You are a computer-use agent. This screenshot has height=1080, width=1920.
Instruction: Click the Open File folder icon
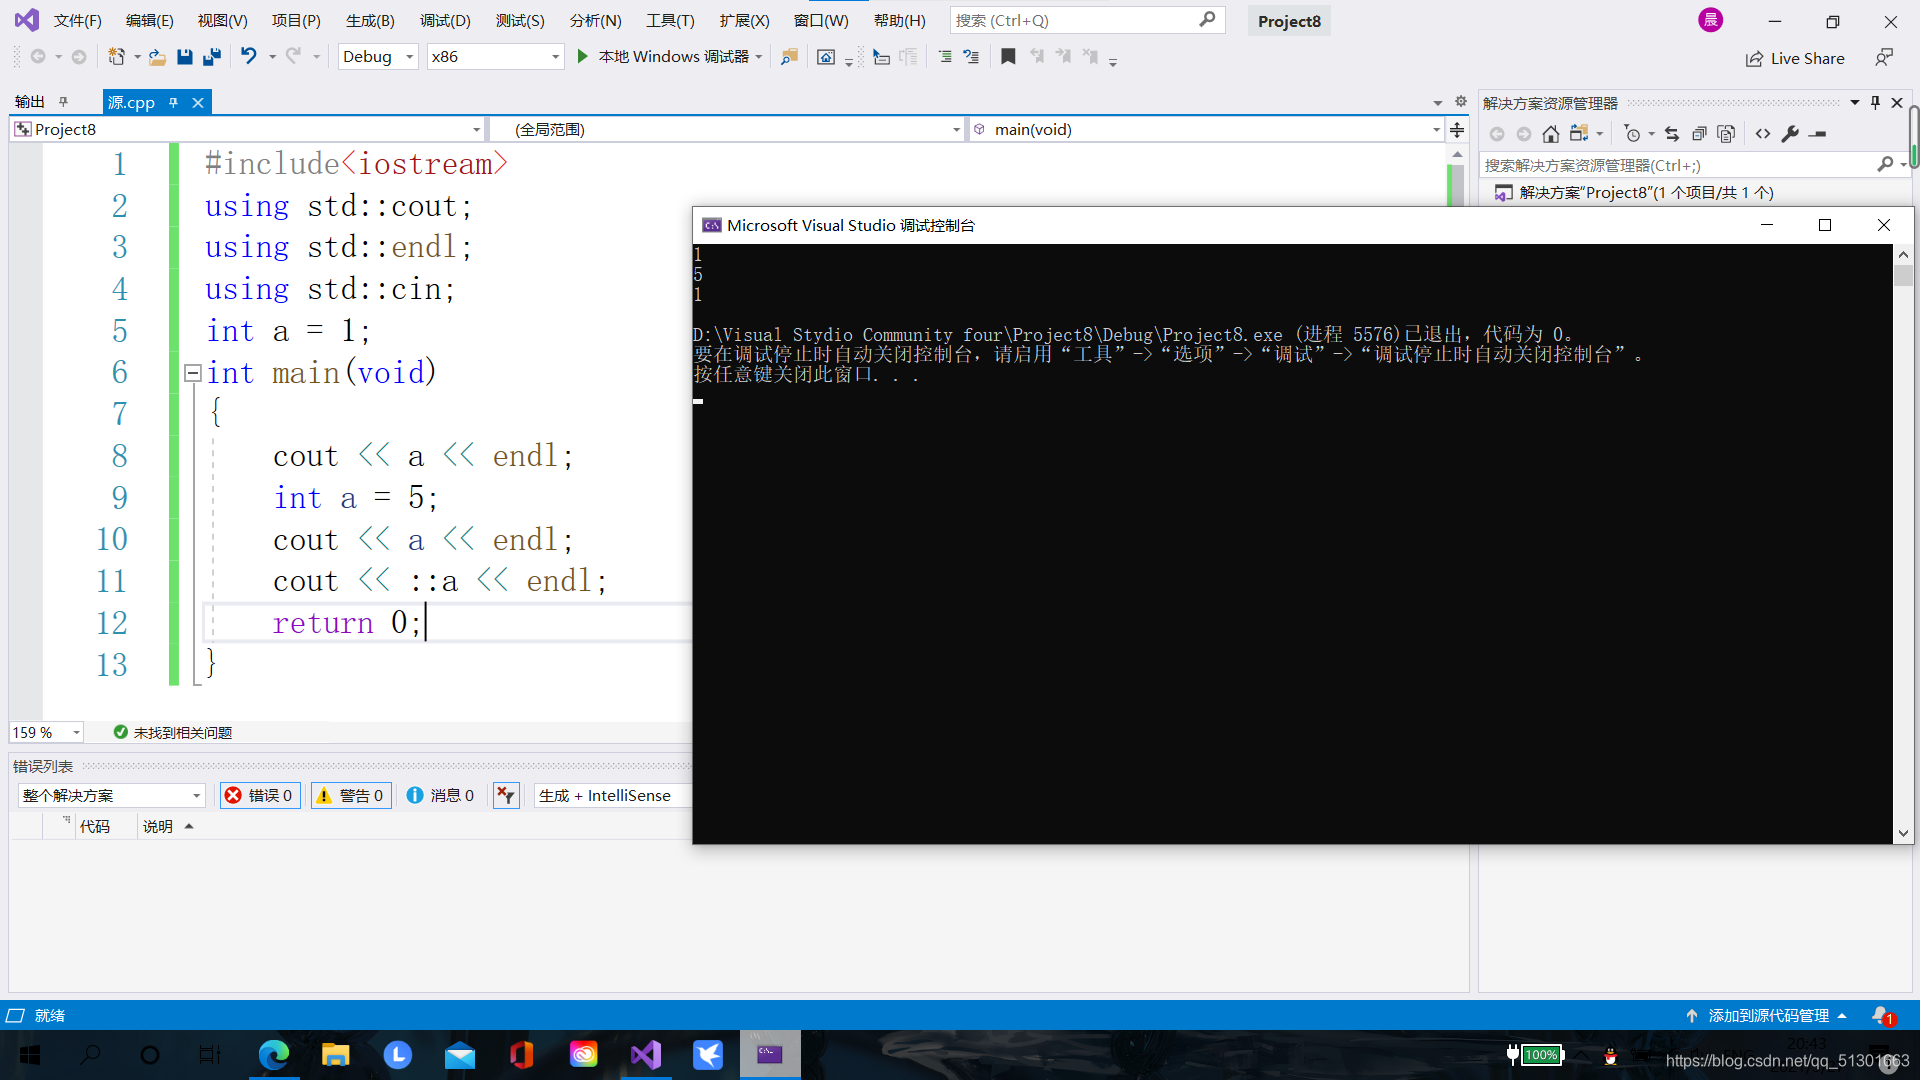pos(157,57)
